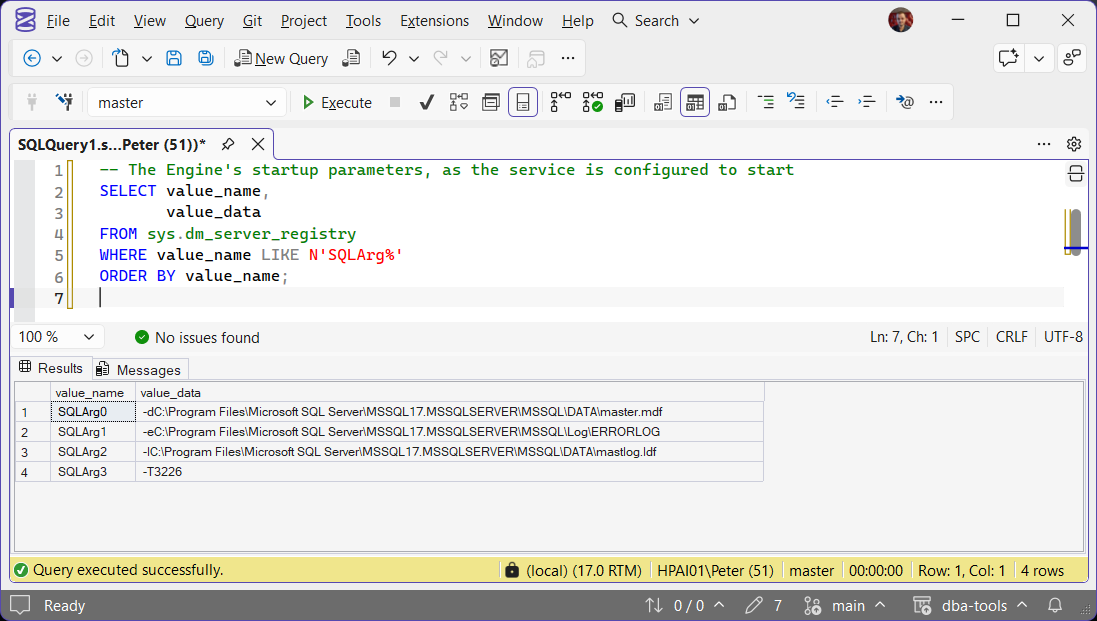Select the SQLArg3 cell
This screenshot has height=621, width=1097.
click(x=92, y=471)
